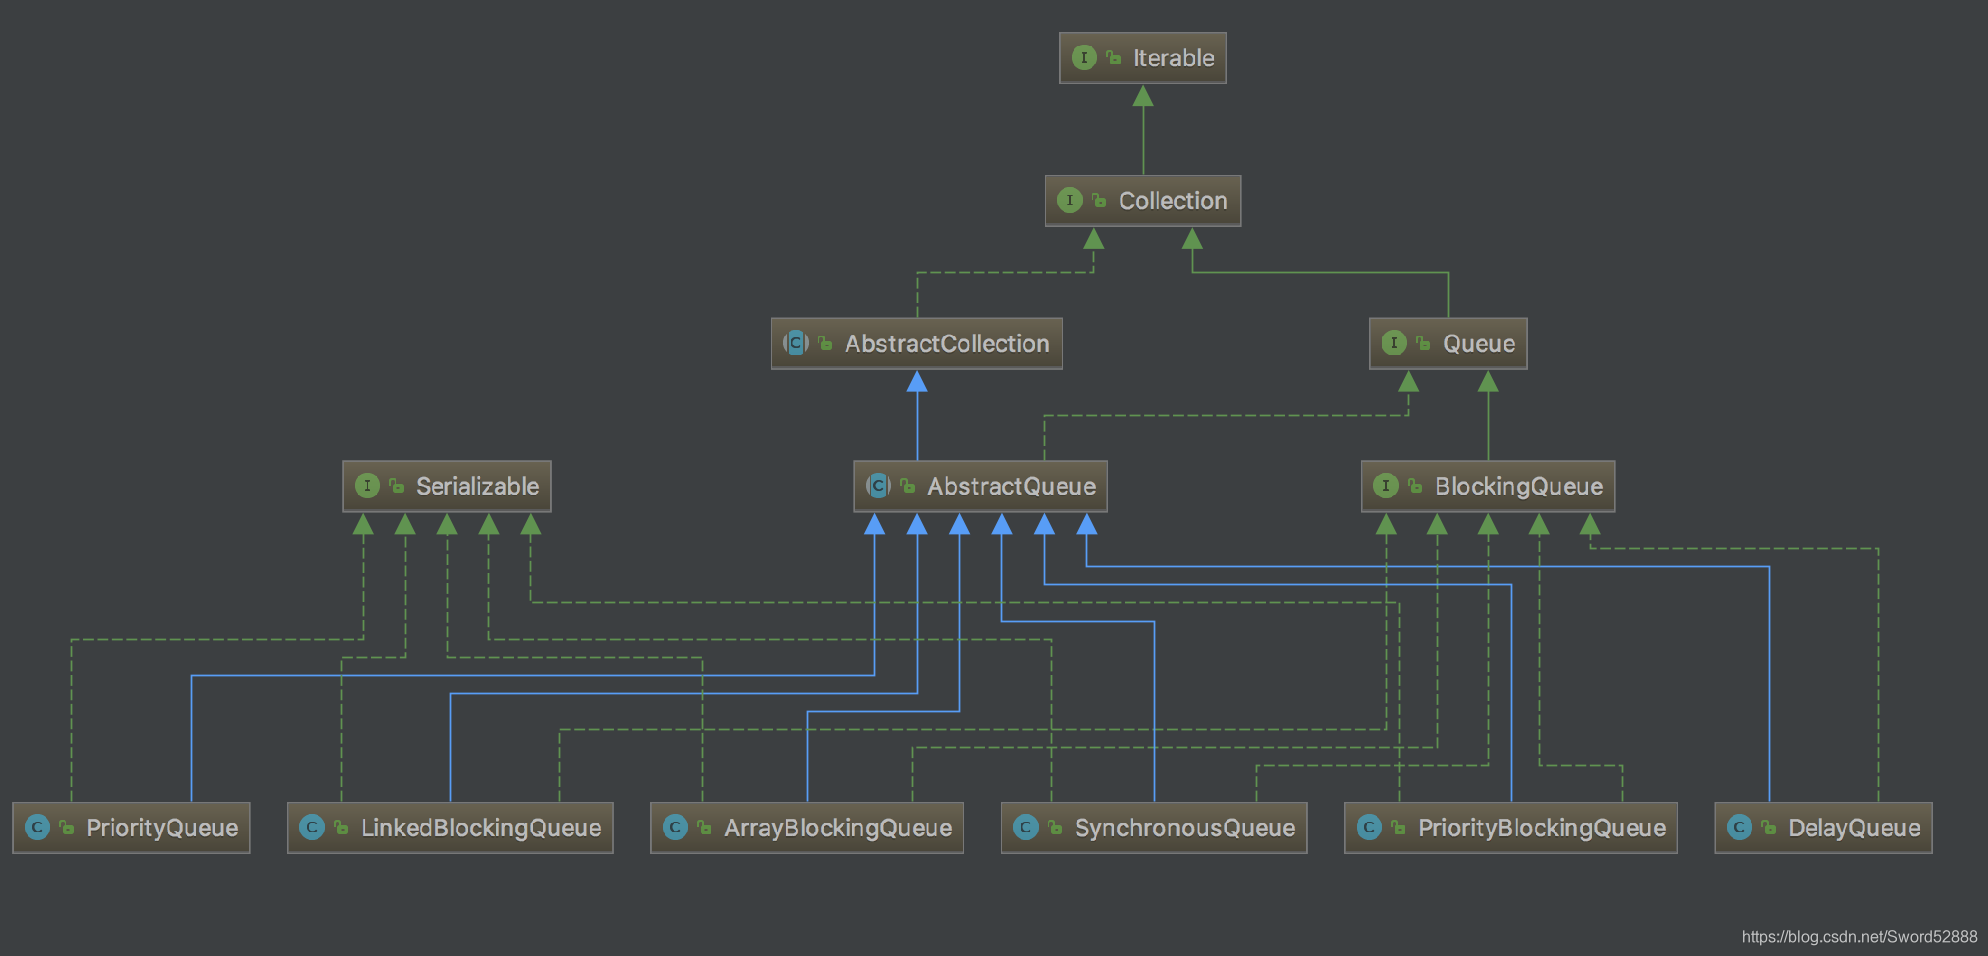1988x956 pixels.
Task: Click the SynchronousQueue label text
Action: tap(1185, 828)
